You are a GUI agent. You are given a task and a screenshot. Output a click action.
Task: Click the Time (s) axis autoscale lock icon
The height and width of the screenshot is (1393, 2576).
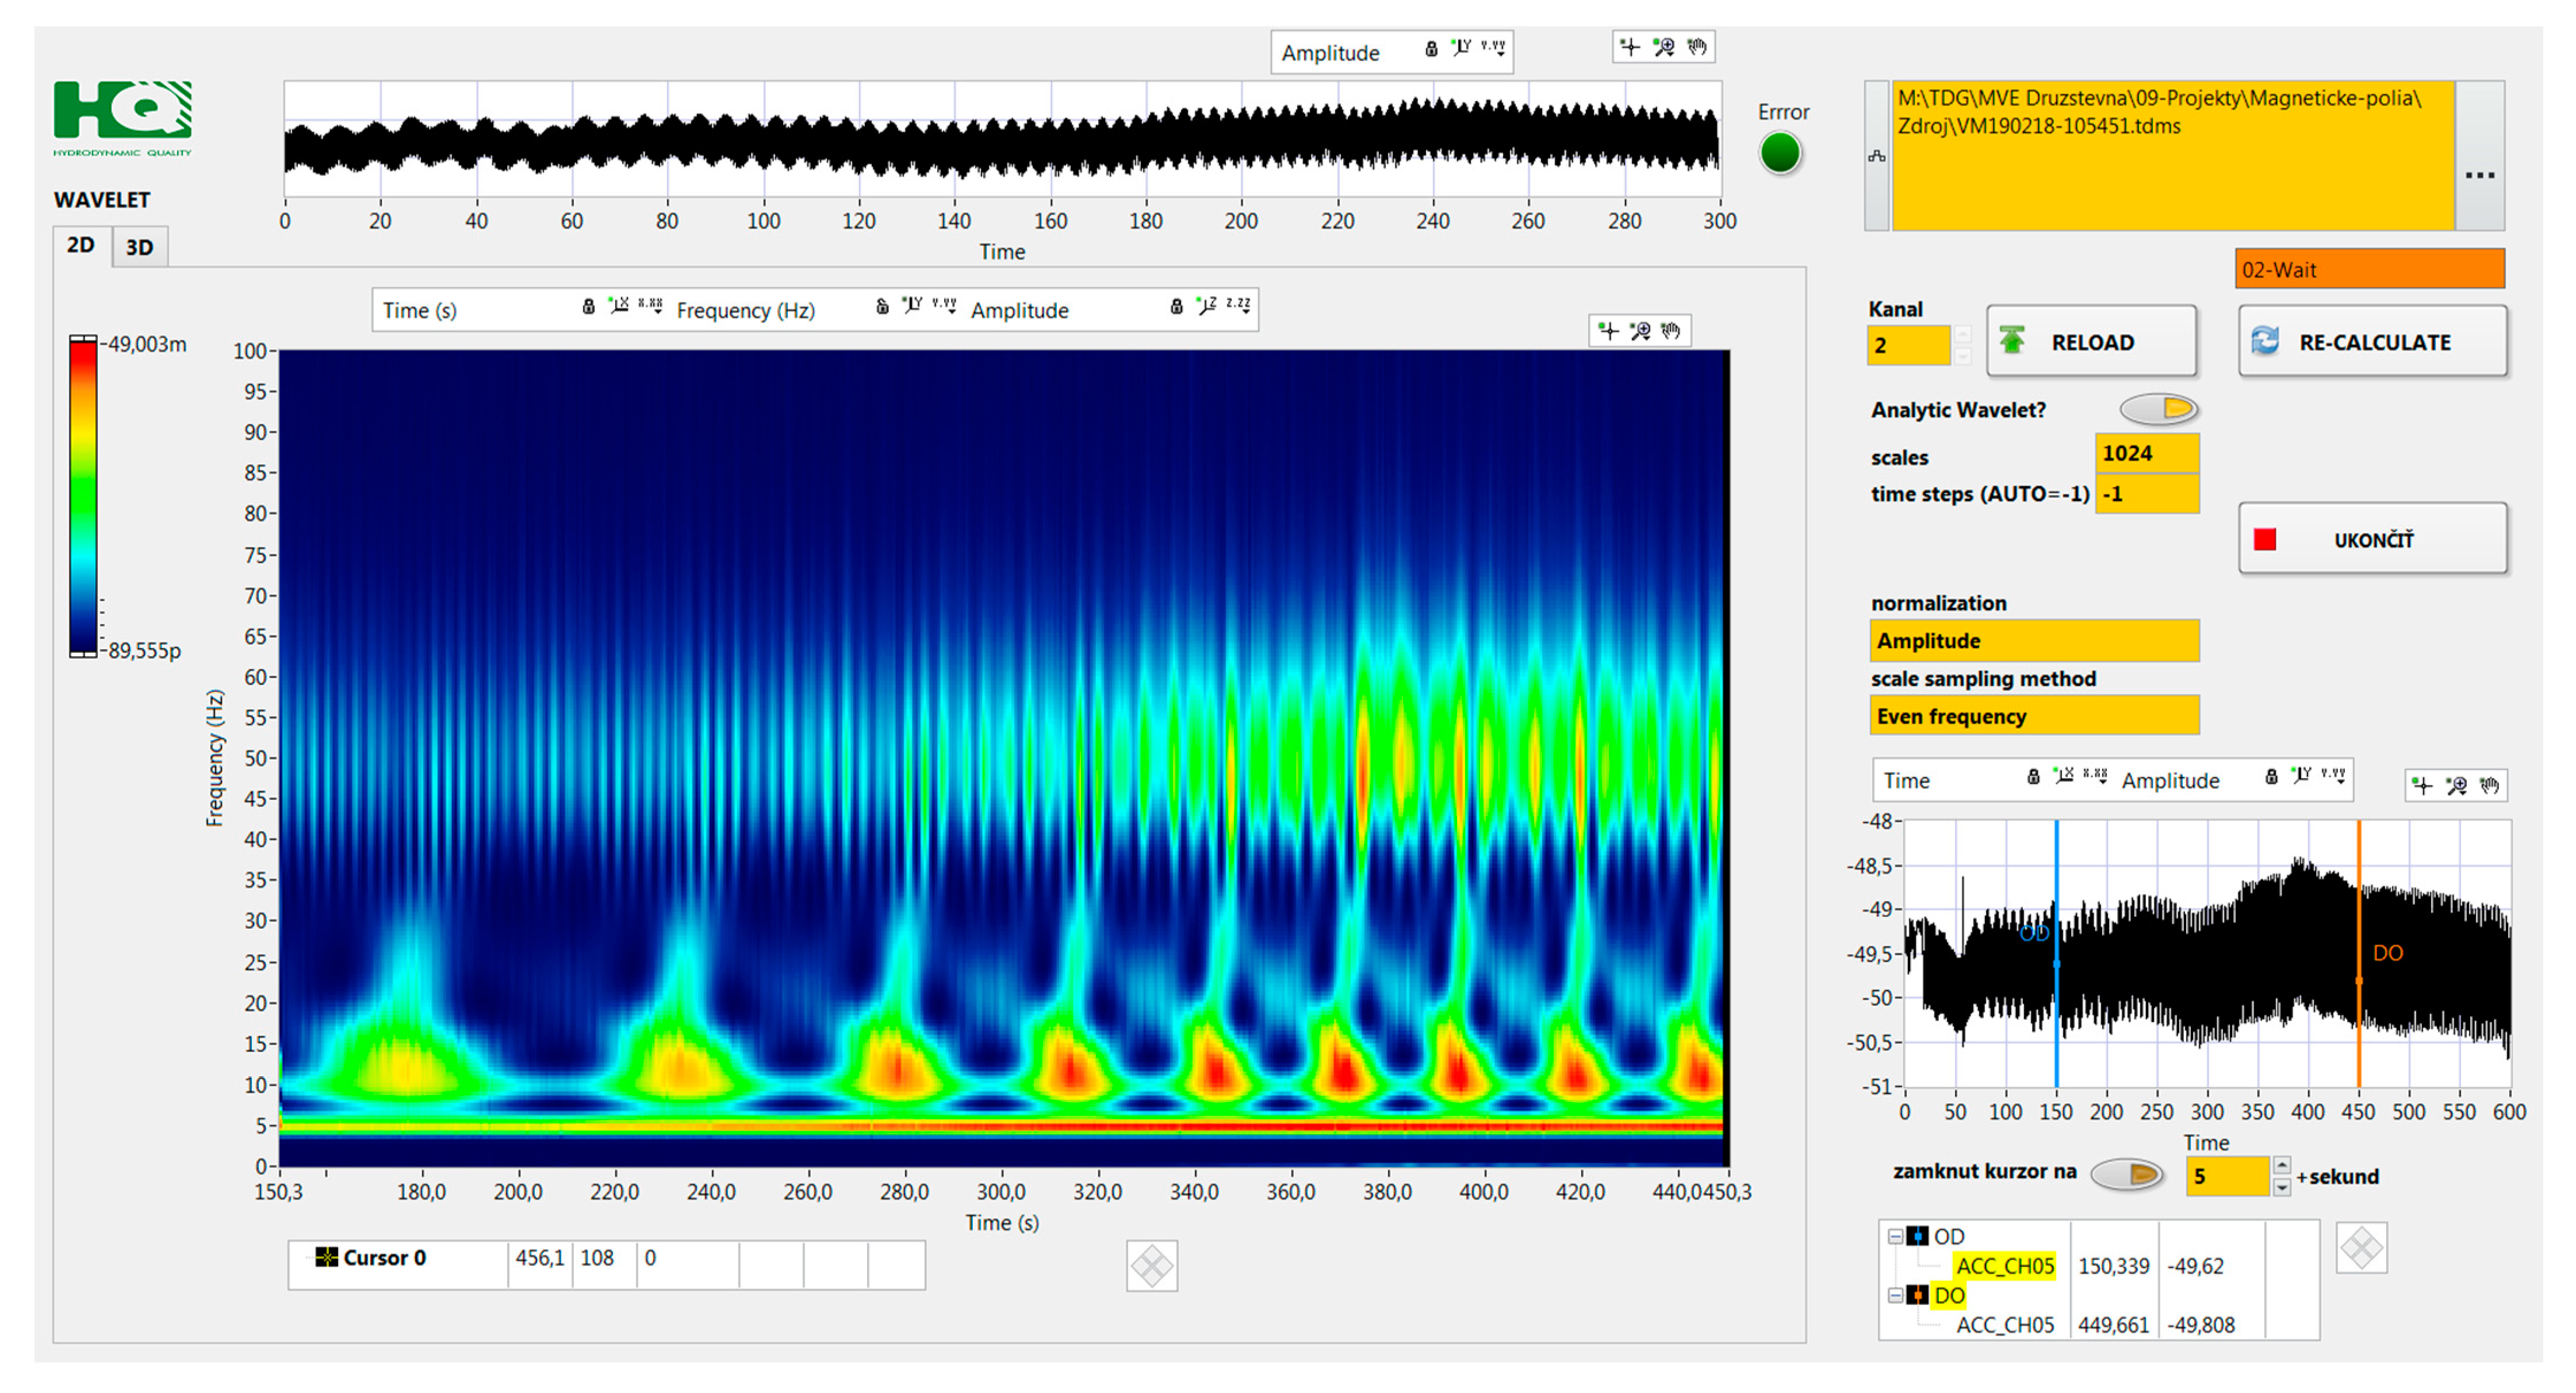(588, 307)
